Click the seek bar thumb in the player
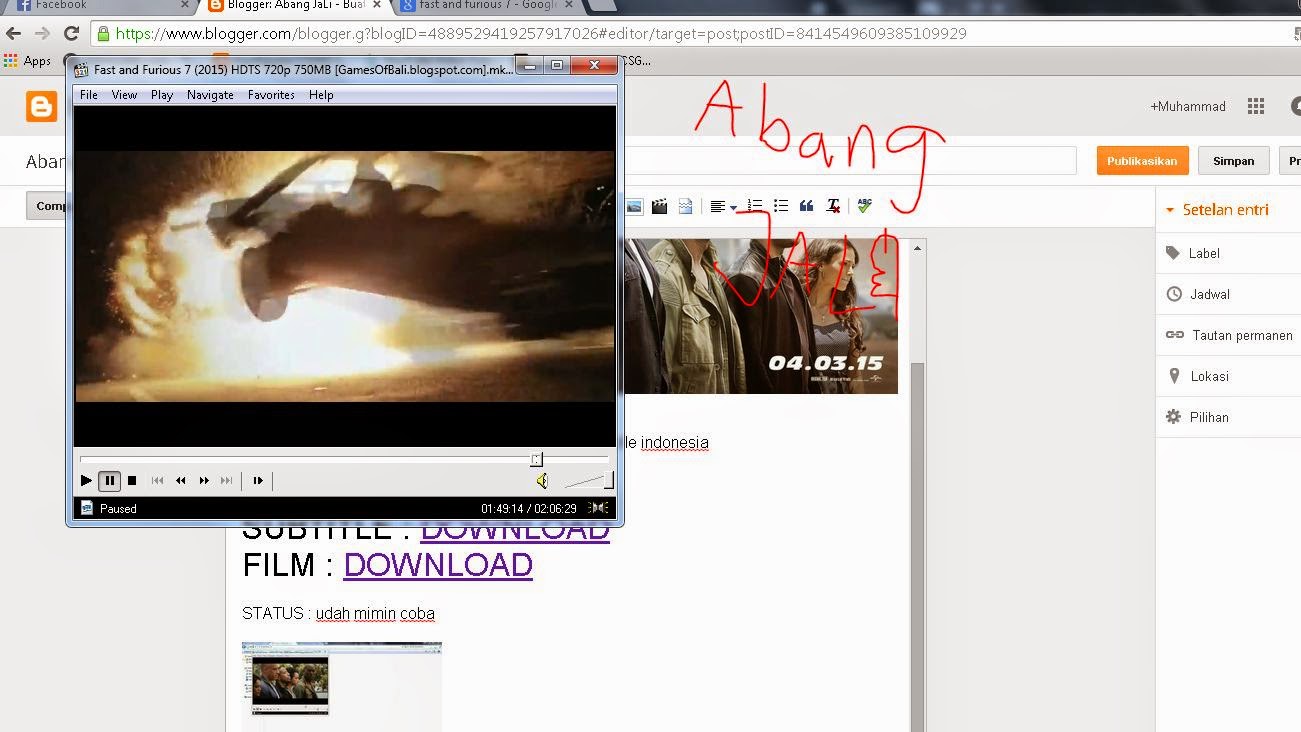 pos(536,459)
